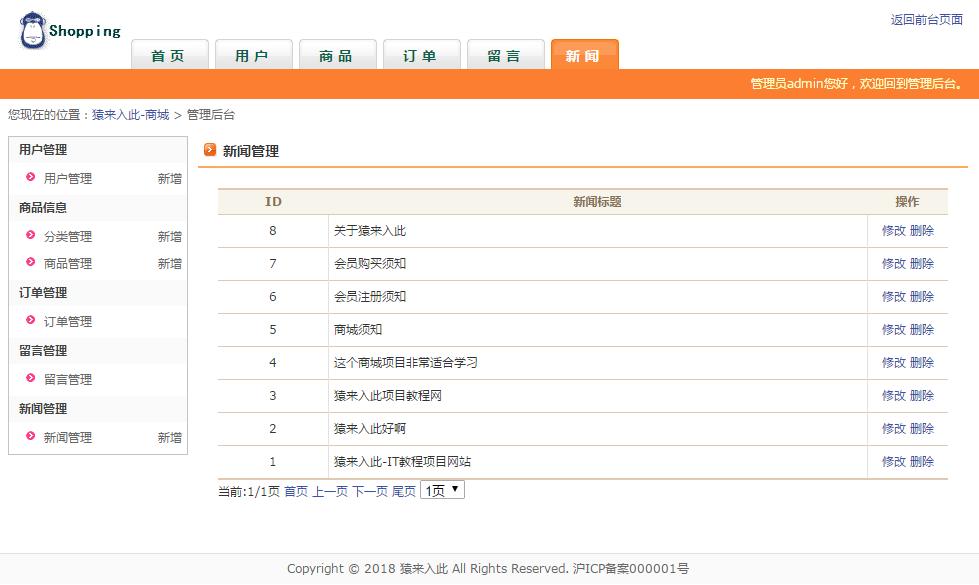Open the 用户 tab

pos(253,57)
